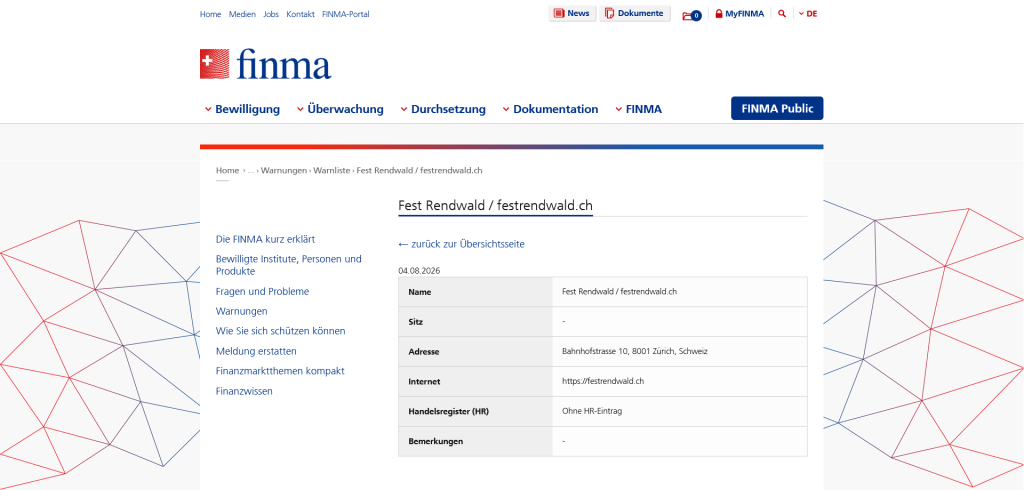
Task: Click the FINMA Public button
Action: coord(777,108)
